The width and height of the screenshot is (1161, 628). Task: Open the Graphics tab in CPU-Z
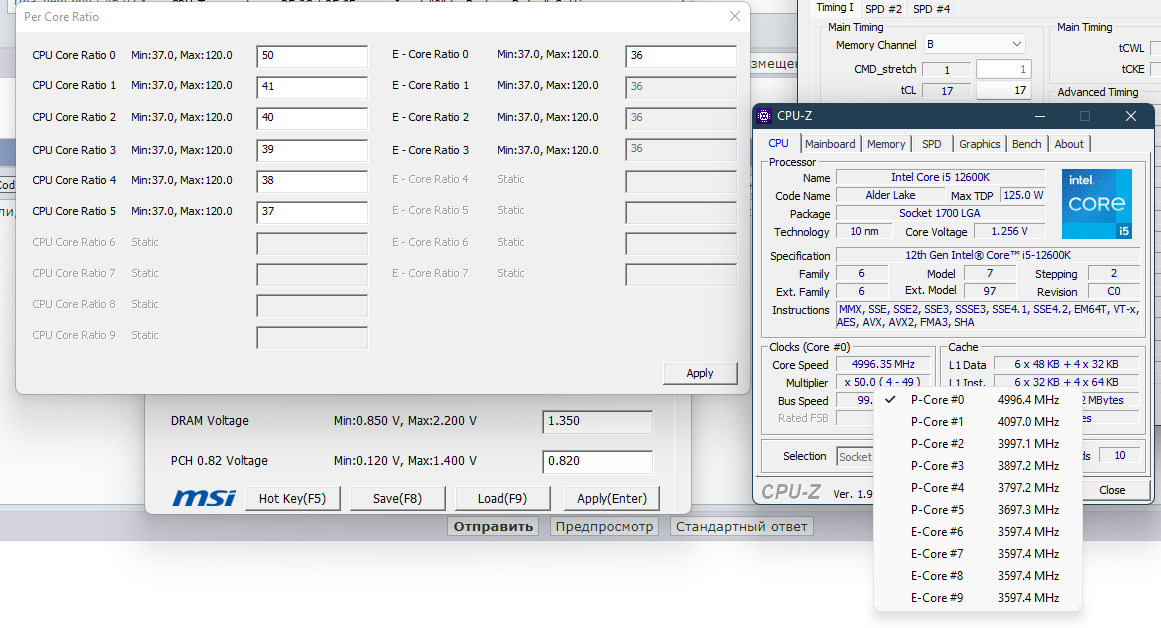980,144
